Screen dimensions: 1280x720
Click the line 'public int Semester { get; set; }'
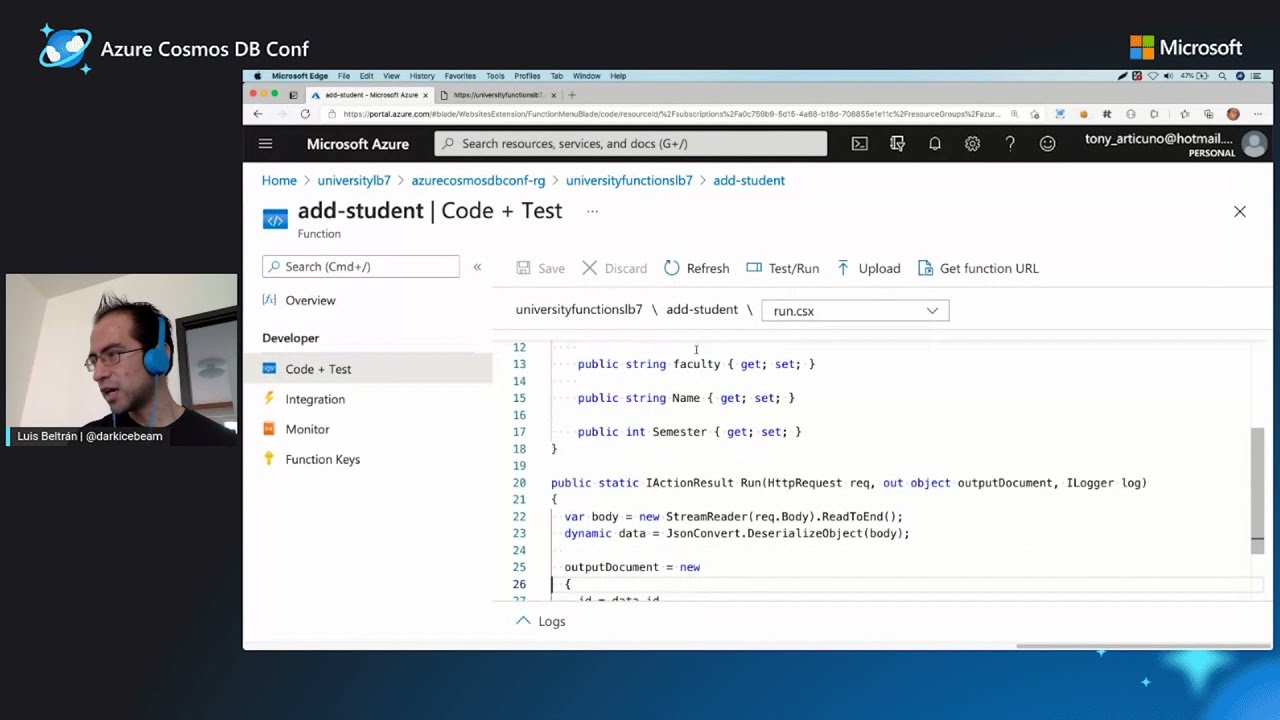coord(689,432)
